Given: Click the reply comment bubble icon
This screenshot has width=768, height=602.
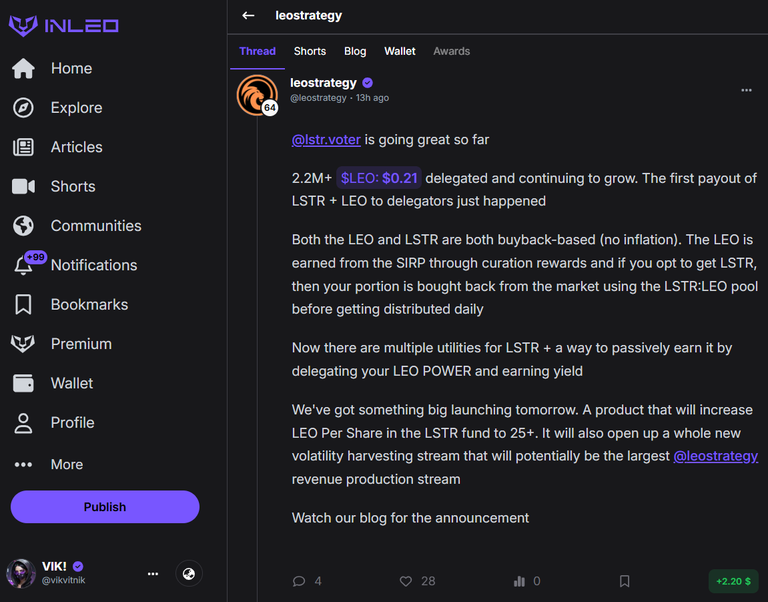Looking at the screenshot, I should [x=299, y=581].
